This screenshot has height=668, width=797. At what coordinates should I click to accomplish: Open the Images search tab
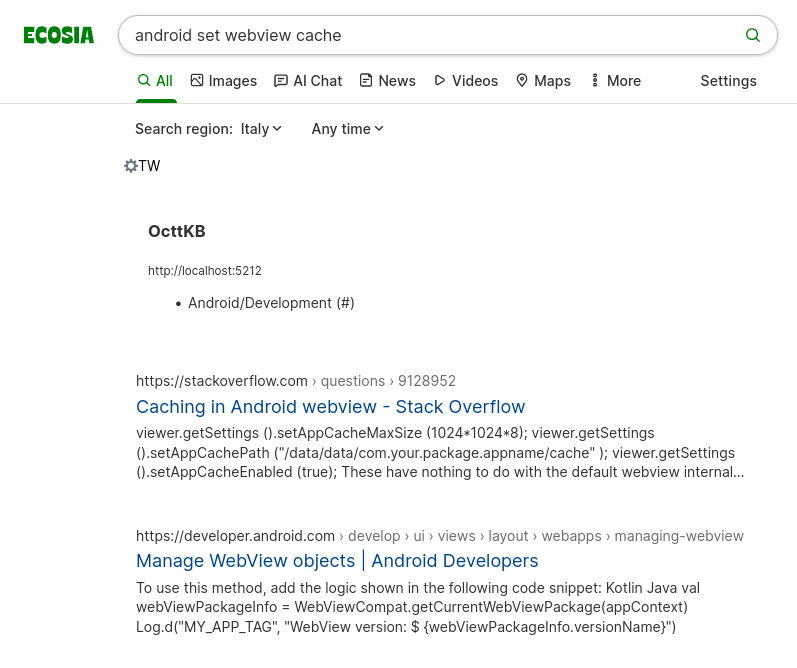click(223, 81)
